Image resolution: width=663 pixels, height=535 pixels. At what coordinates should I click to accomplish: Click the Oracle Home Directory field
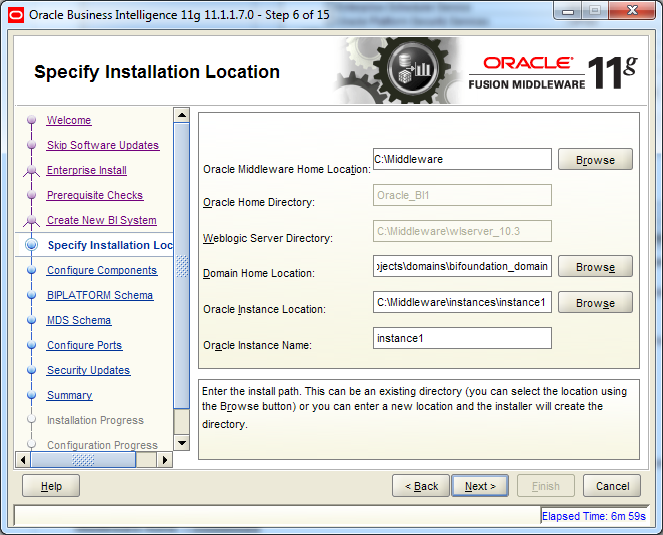pos(462,195)
